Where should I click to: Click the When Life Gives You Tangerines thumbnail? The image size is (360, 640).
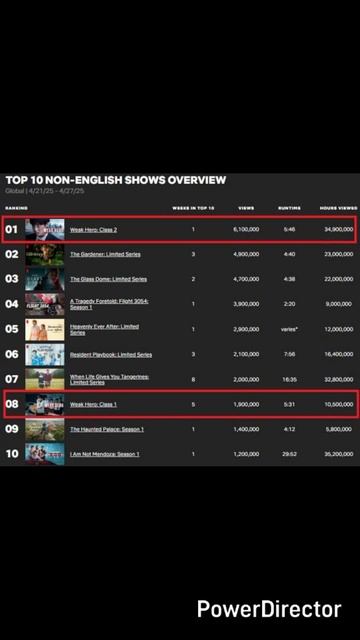pyautogui.click(x=45, y=379)
